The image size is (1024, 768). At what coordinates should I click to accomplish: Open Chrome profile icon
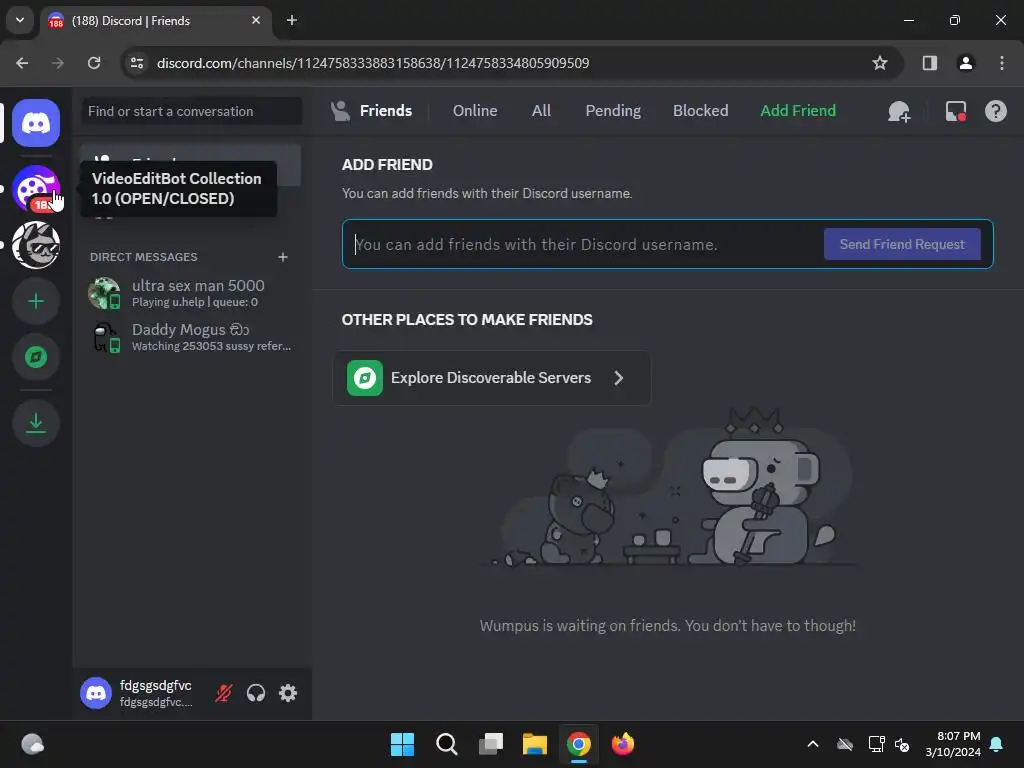pyautogui.click(x=965, y=63)
